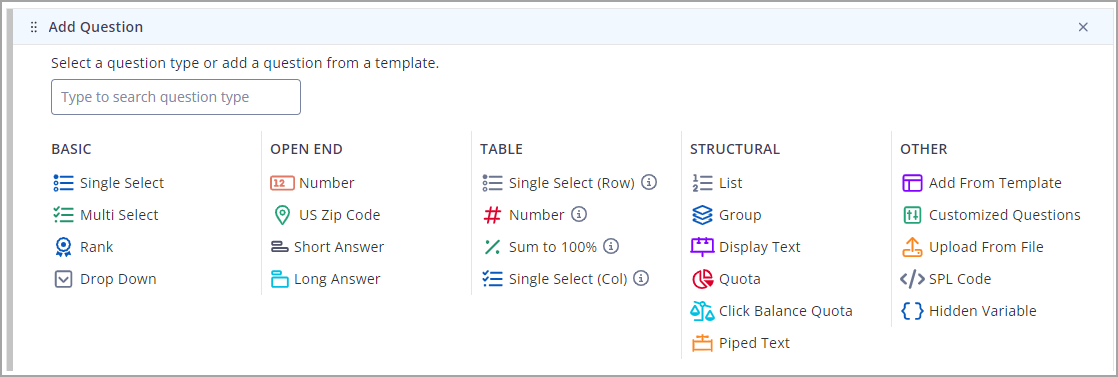The width and height of the screenshot is (1118, 377).
Task: Grab the Add Question drag handle
Action: tap(34, 27)
